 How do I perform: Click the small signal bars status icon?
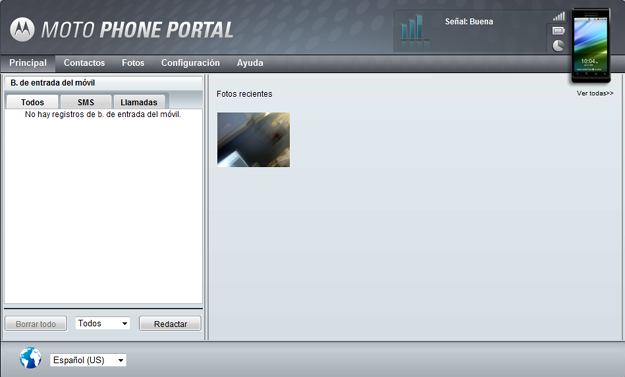pyautogui.click(x=559, y=16)
